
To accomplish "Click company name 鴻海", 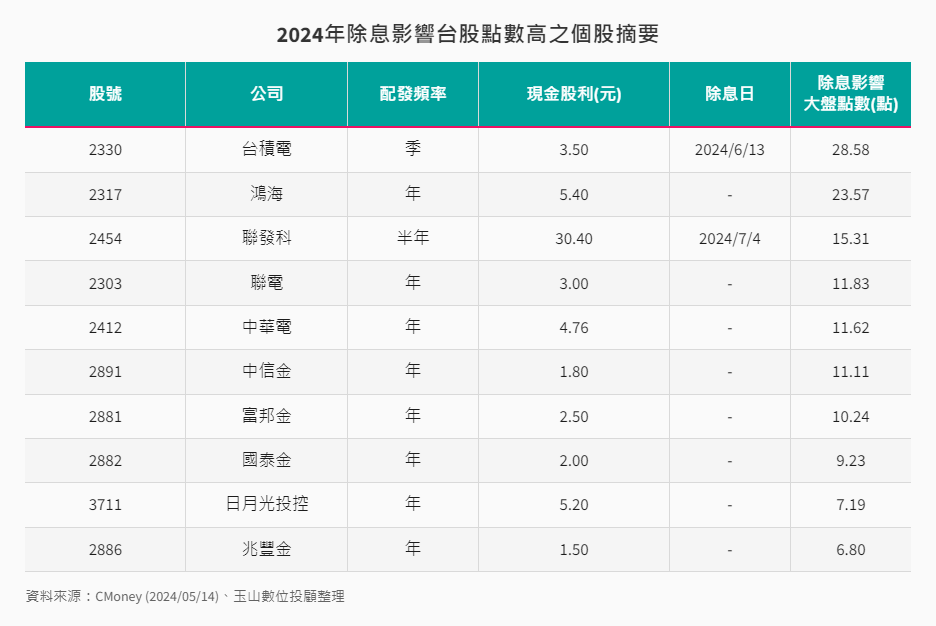I will click(x=266, y=194).
